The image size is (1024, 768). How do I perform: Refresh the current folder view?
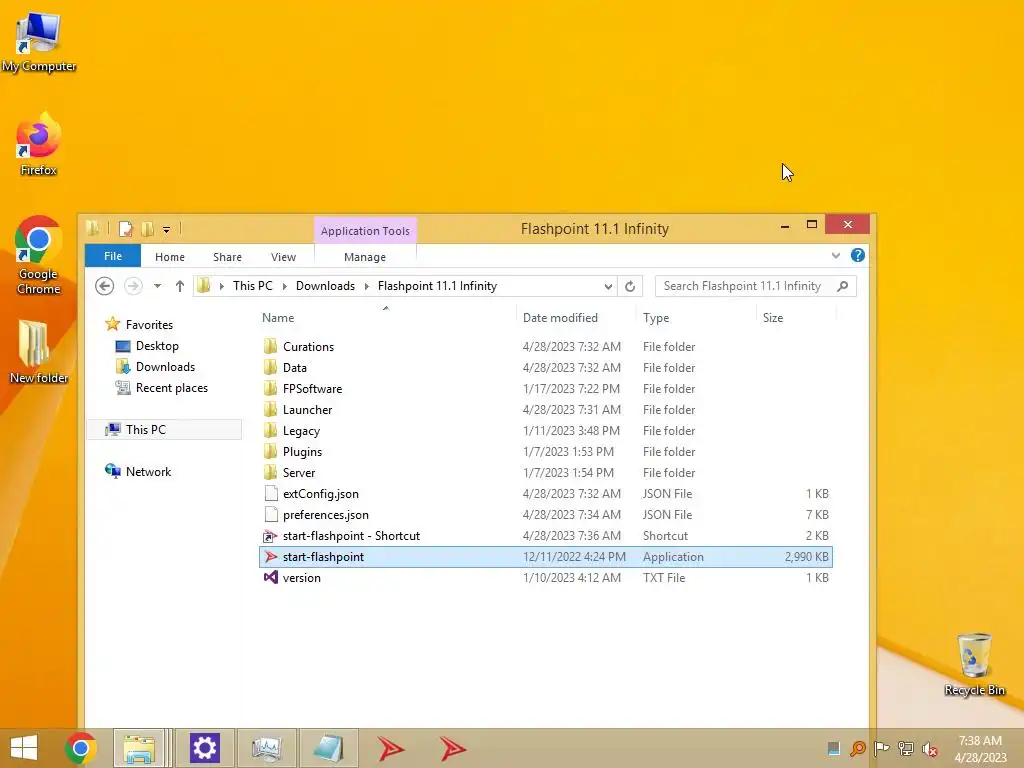[x=630, y=286]
